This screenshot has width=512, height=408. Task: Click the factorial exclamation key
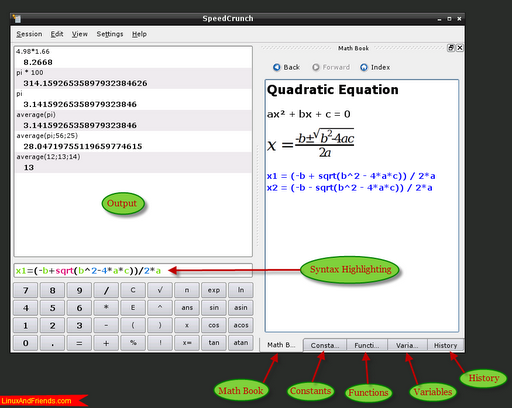tap(160, 343)
